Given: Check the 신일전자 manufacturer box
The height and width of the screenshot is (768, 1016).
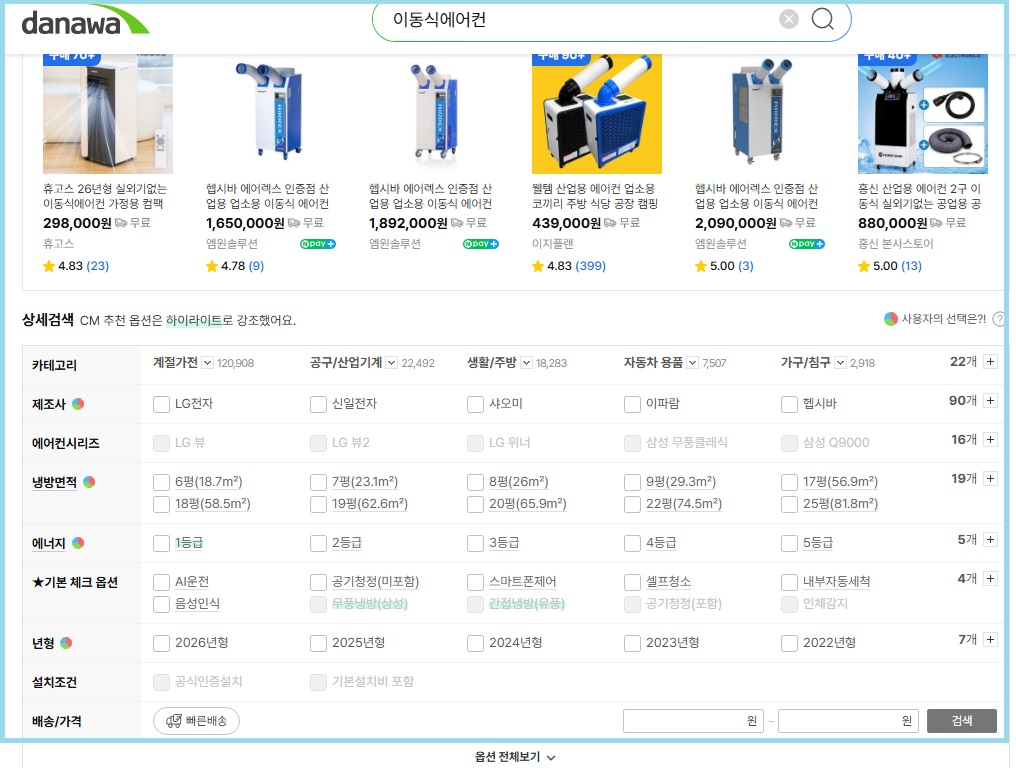Looking at the screenshot, I should coord(318,404).
